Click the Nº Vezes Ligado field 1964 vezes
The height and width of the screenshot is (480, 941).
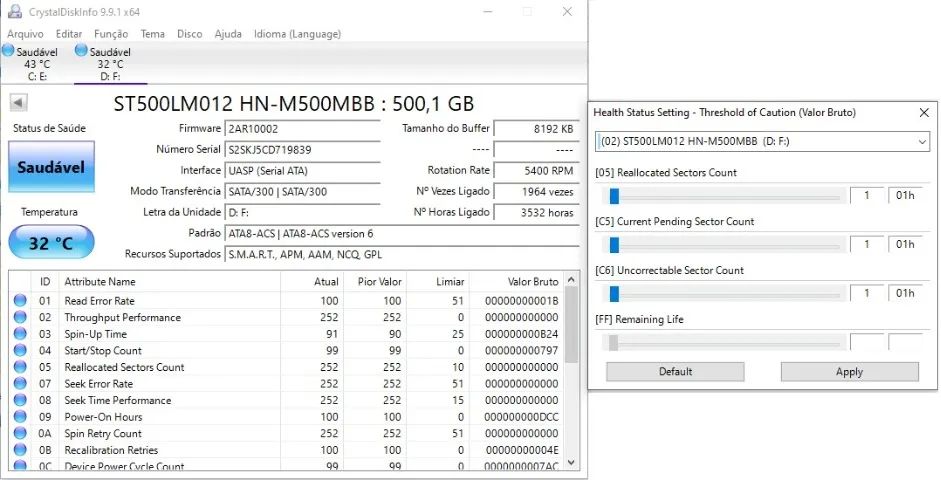[537, 192]
